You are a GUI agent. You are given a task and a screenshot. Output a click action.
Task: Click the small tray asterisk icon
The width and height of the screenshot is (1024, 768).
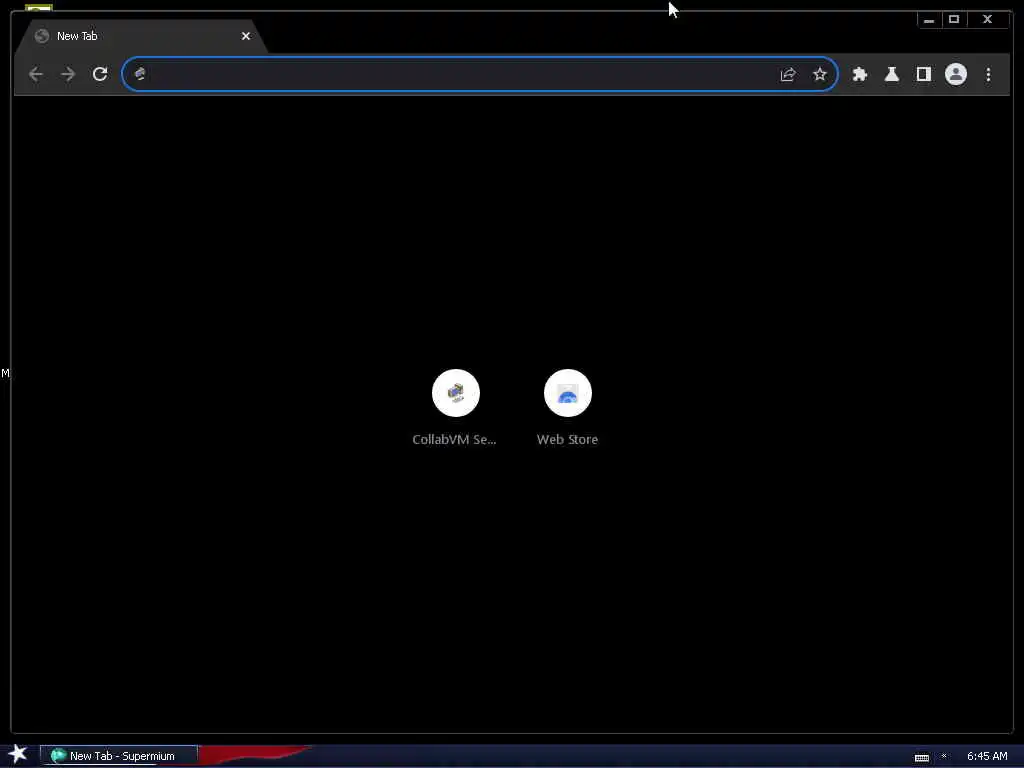(x=944, y=756)
